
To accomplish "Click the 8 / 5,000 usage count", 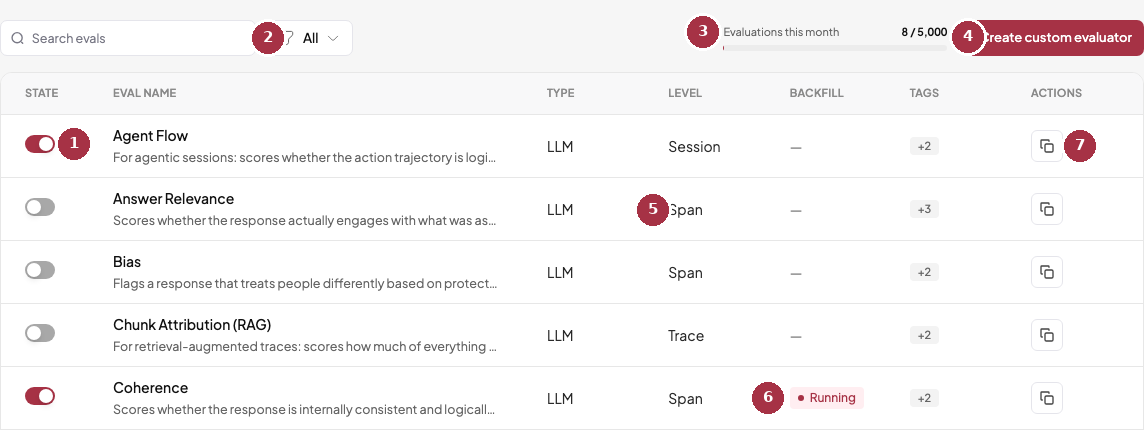I will pos(924,32).
